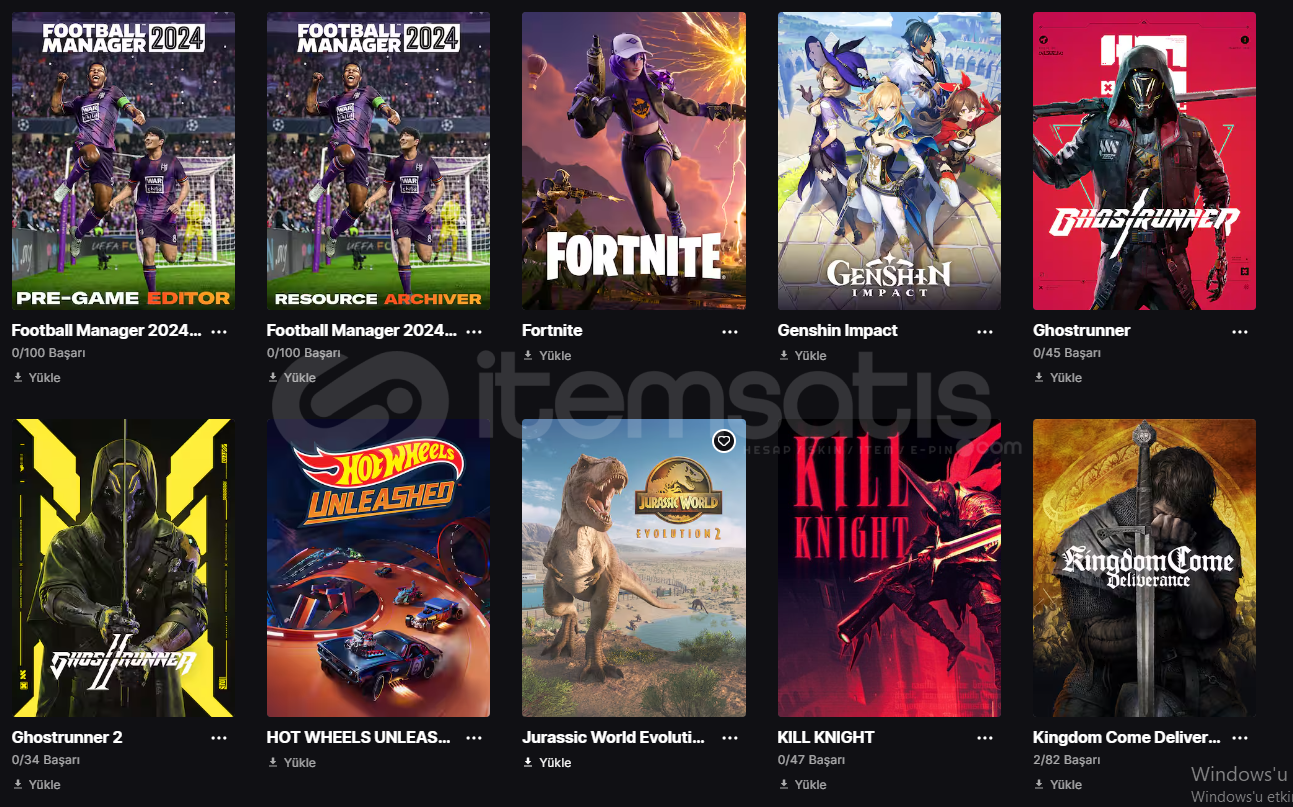The width and height of the screenshot is (1293, 807).
Task: Open the three-dot menu for Fortnite
Action: [x=730, y=331]
